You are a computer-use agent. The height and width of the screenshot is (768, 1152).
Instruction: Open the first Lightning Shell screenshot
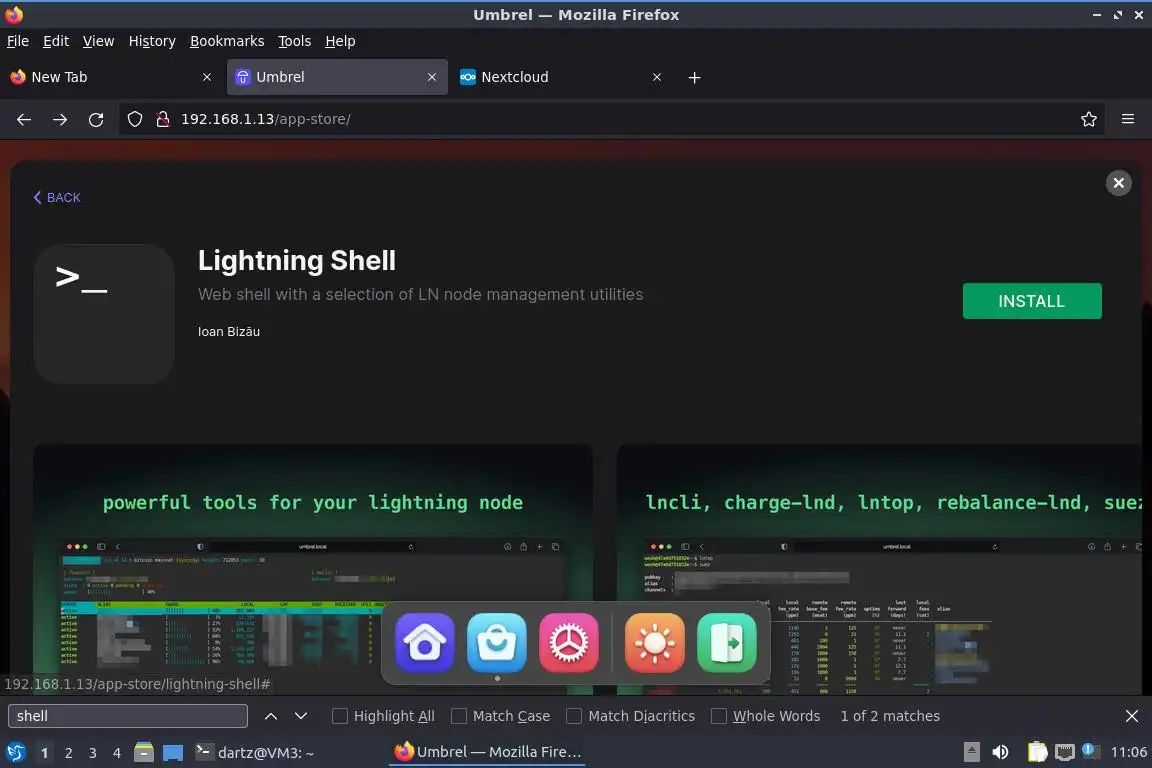tap(313, 570)
